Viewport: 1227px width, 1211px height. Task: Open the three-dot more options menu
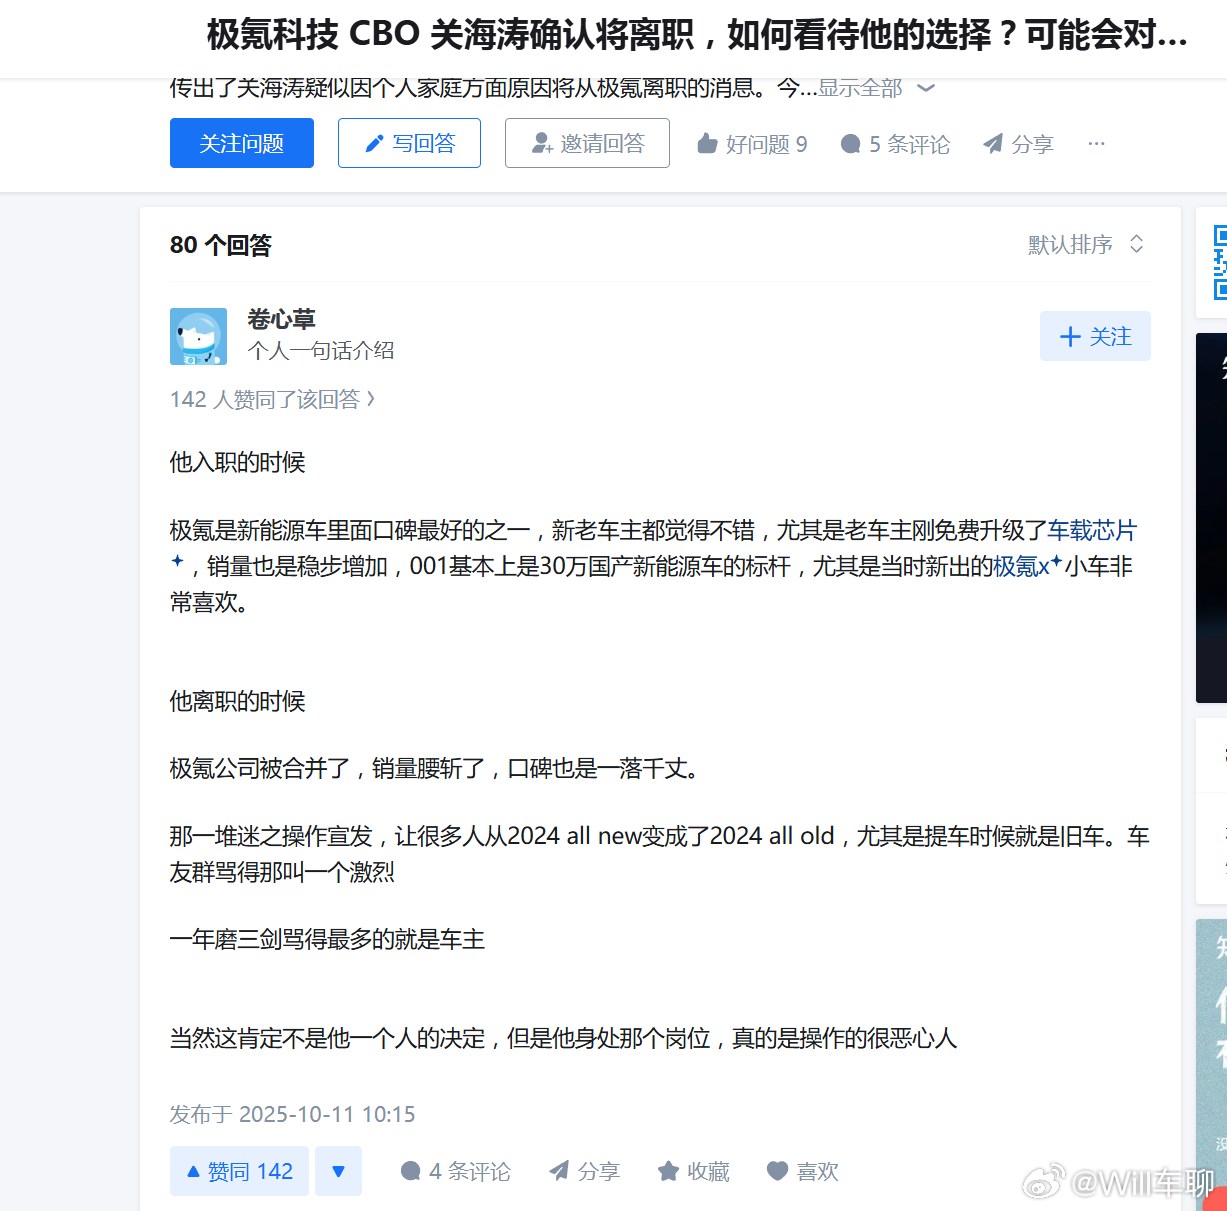[x=1097, y=144]
